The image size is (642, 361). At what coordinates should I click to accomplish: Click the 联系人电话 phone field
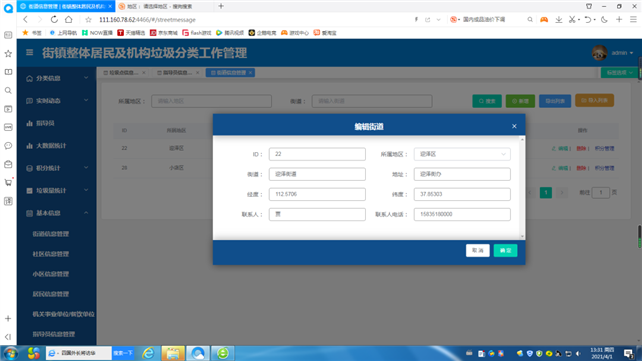pyautogui.click(x=462, y=214)
